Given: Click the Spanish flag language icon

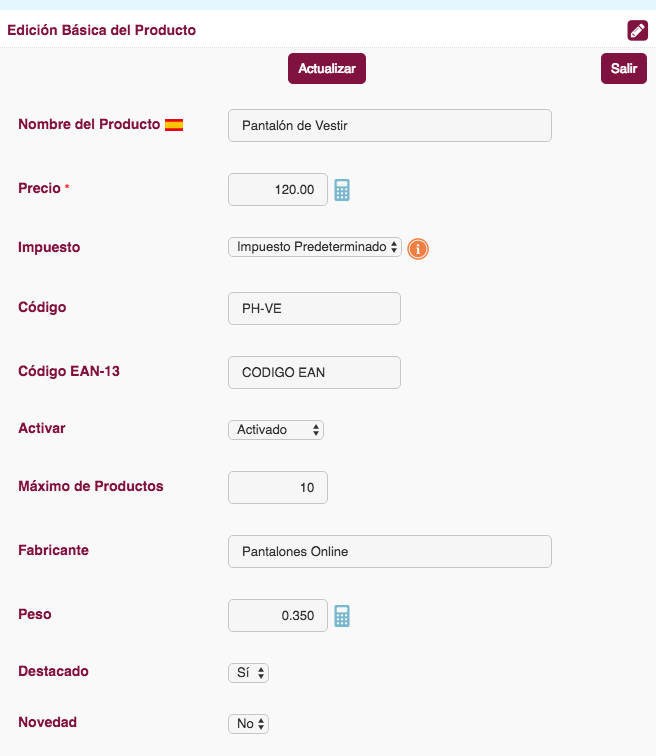Looking at the screenshot, I should point(174,125).
